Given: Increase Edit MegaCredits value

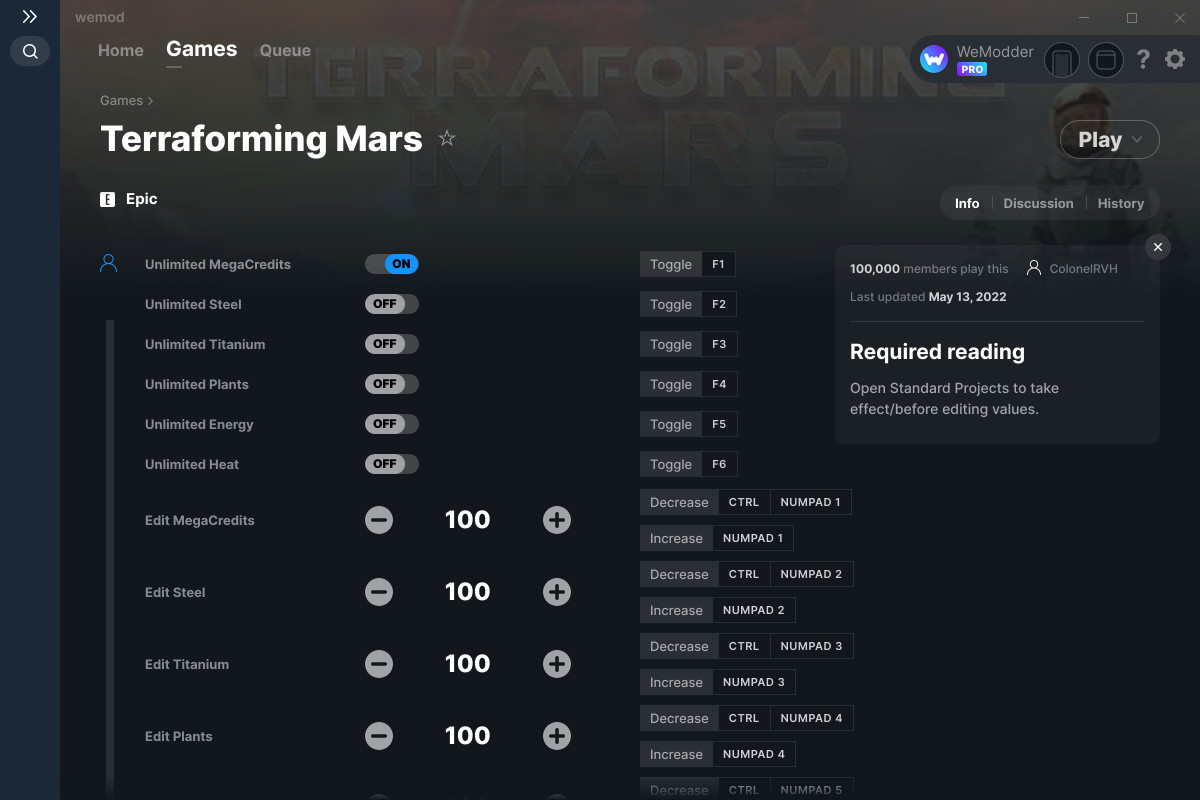Looking at the screenshot, I should click(557, 520).
